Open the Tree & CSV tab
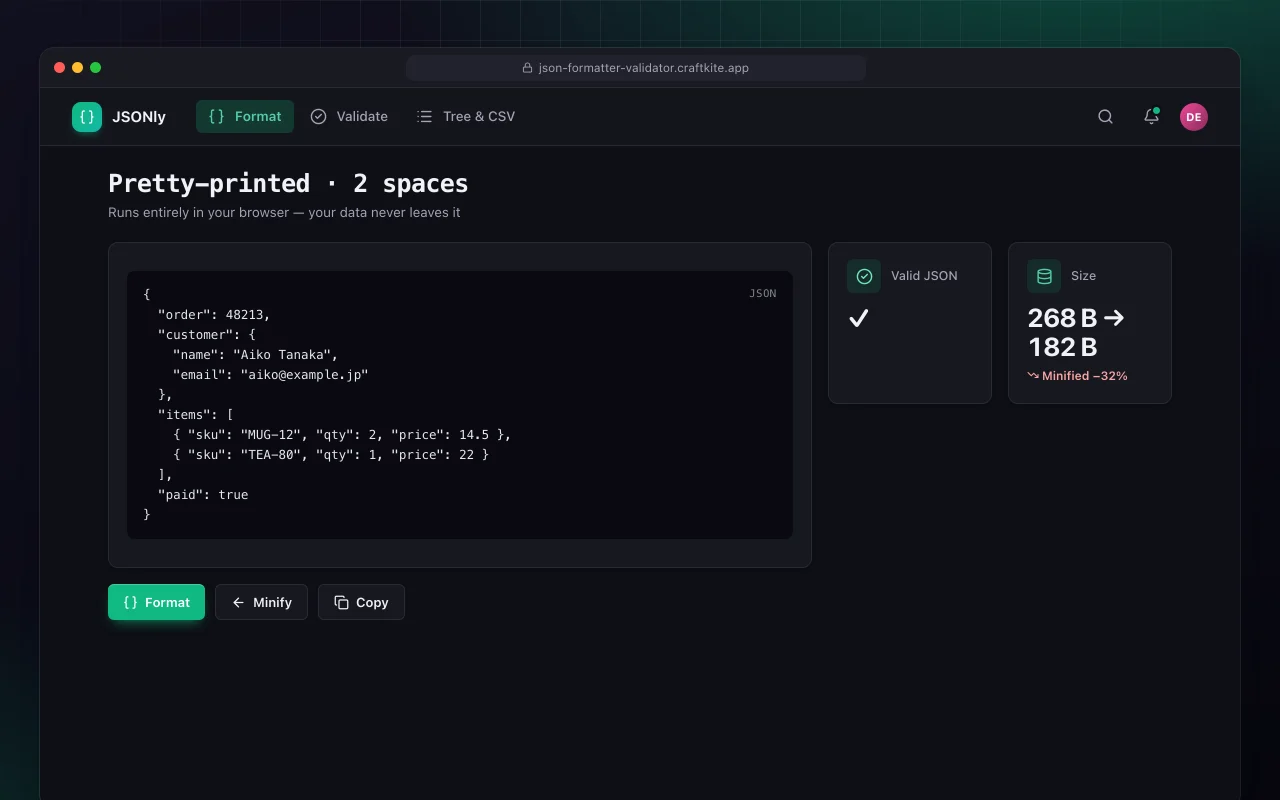The width and height of the screenshot is (1280, 800). click(466, 117)
